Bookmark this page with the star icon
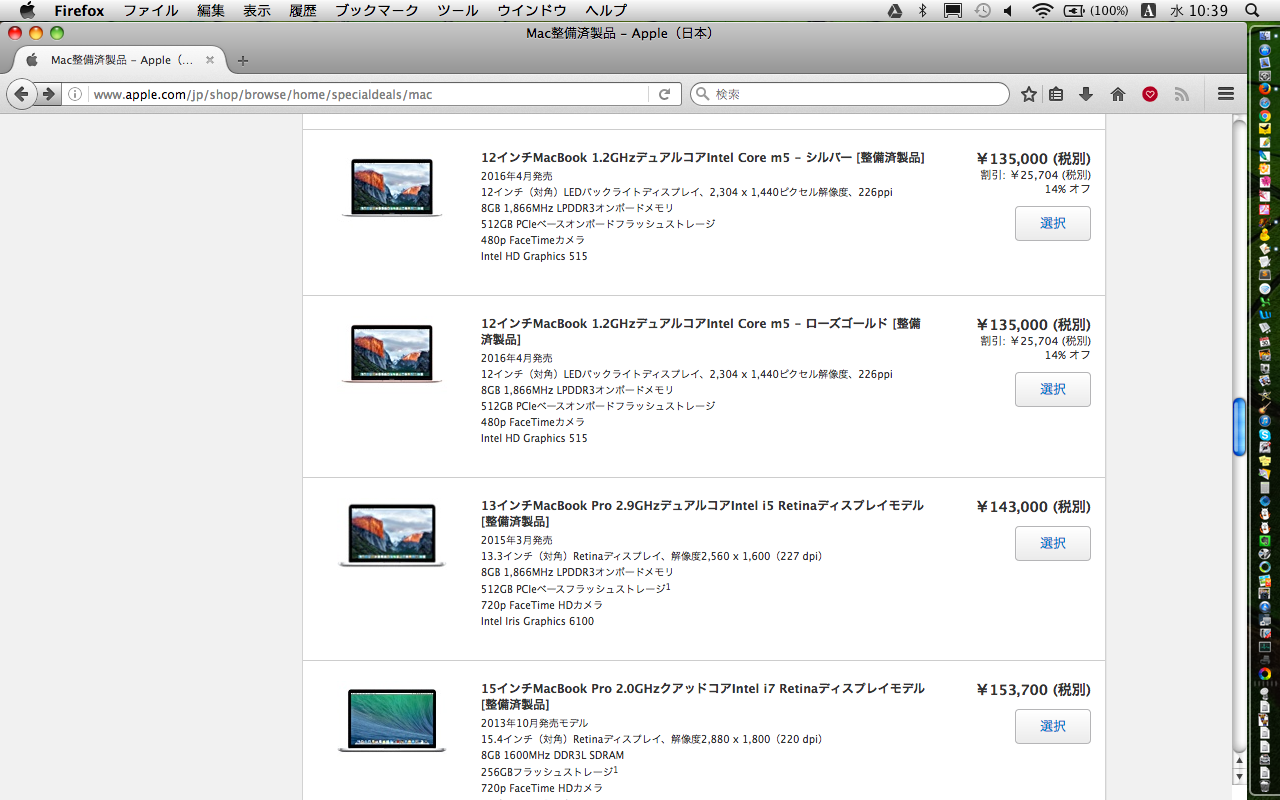The width and height of the screenshot is (1280, 800). pyautogui.click(x=1028, y=94)
